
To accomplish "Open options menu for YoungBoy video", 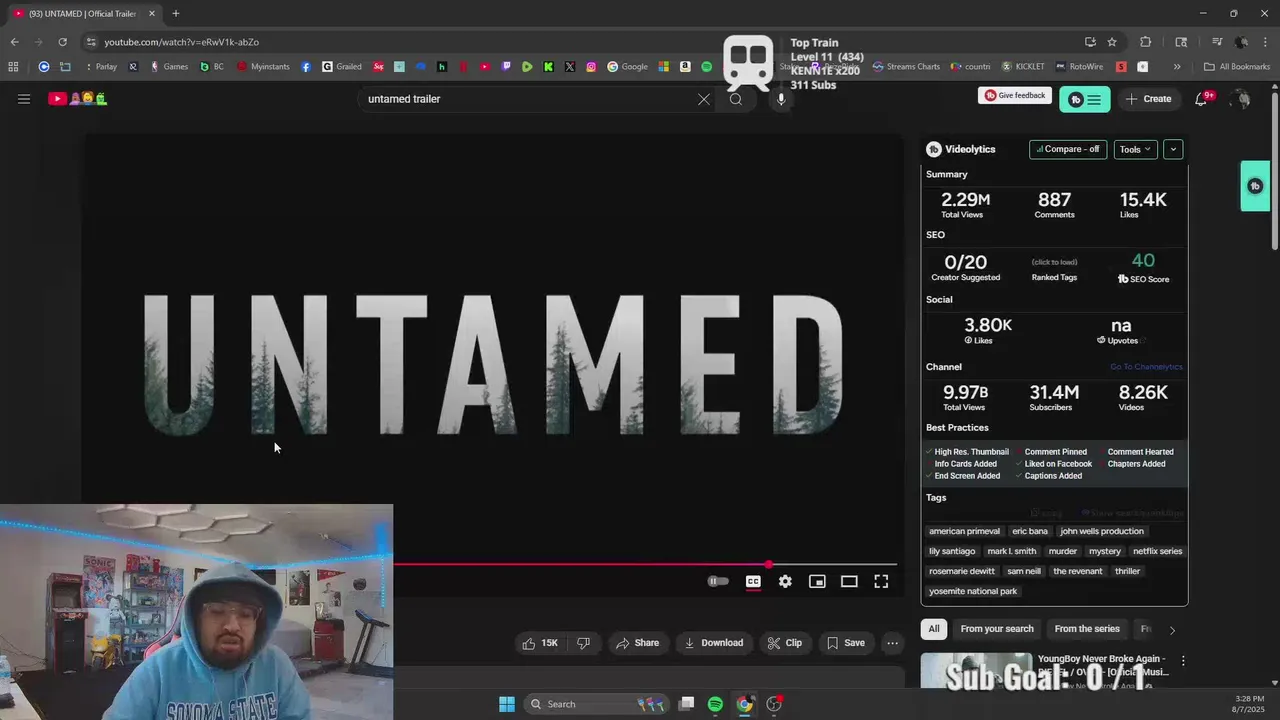I will (1183, 661).
